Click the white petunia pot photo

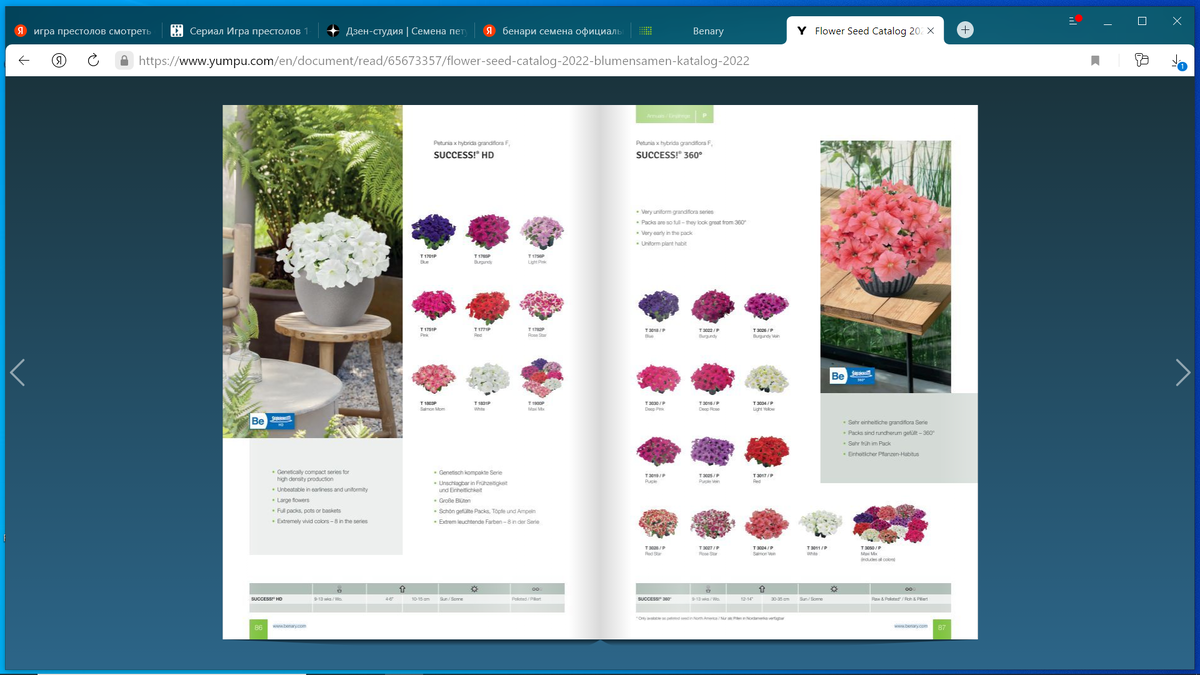tap(312, 271)
